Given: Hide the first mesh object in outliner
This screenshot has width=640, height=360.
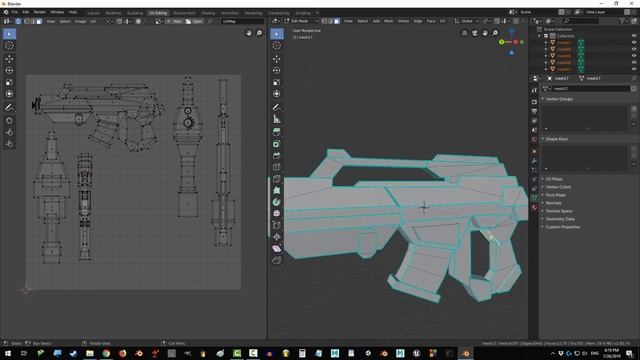Looking at the screenshot, I should pos(634,42).
